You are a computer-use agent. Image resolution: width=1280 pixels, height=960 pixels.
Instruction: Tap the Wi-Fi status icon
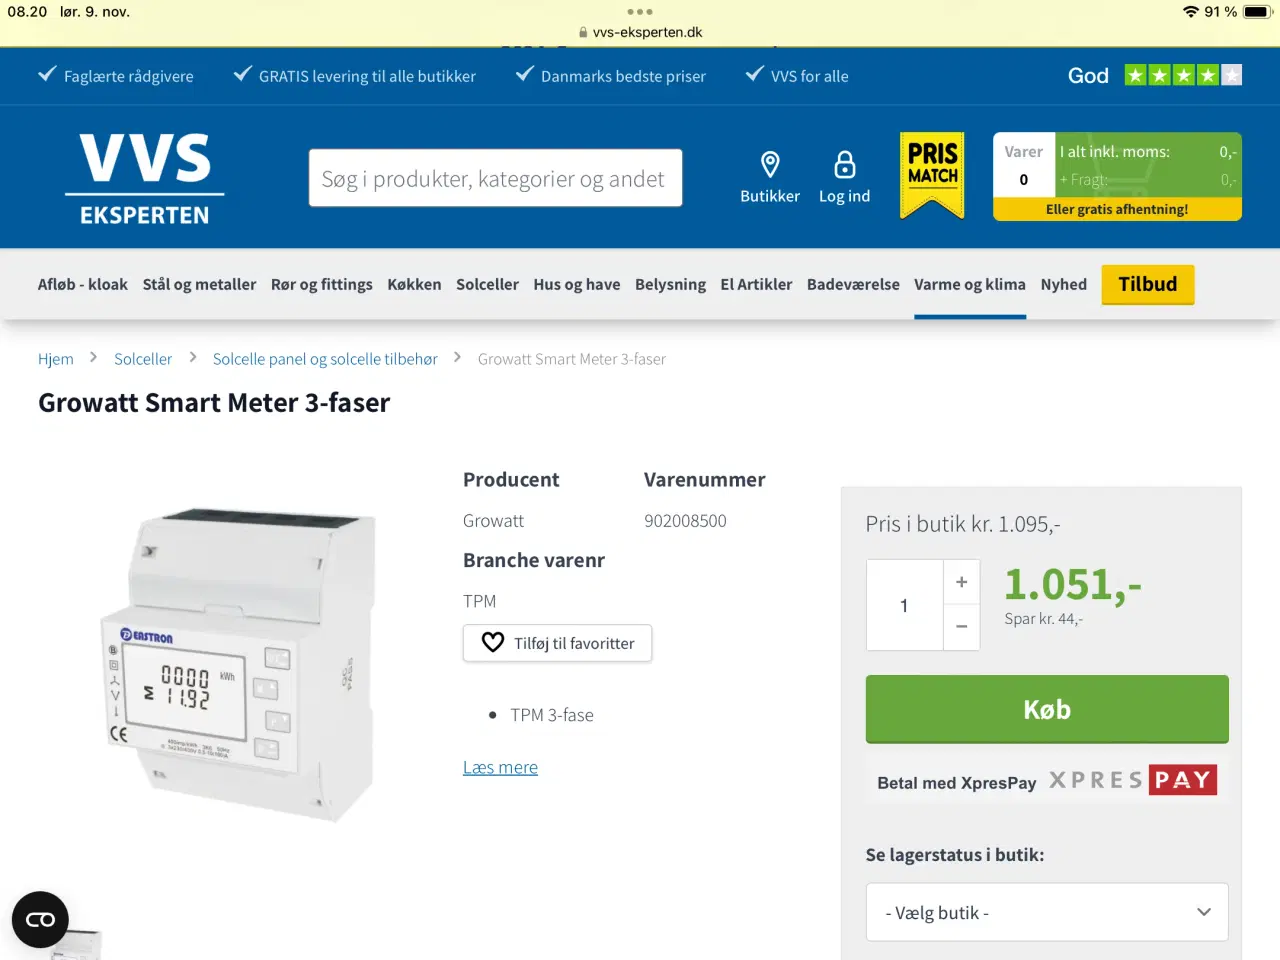pyautogui.click(x=1191, y=12)
